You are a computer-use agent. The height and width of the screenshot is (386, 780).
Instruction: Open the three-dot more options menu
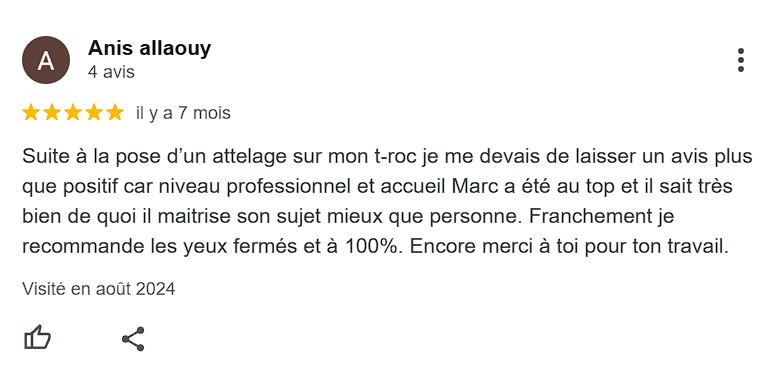[x=740, y=60]
